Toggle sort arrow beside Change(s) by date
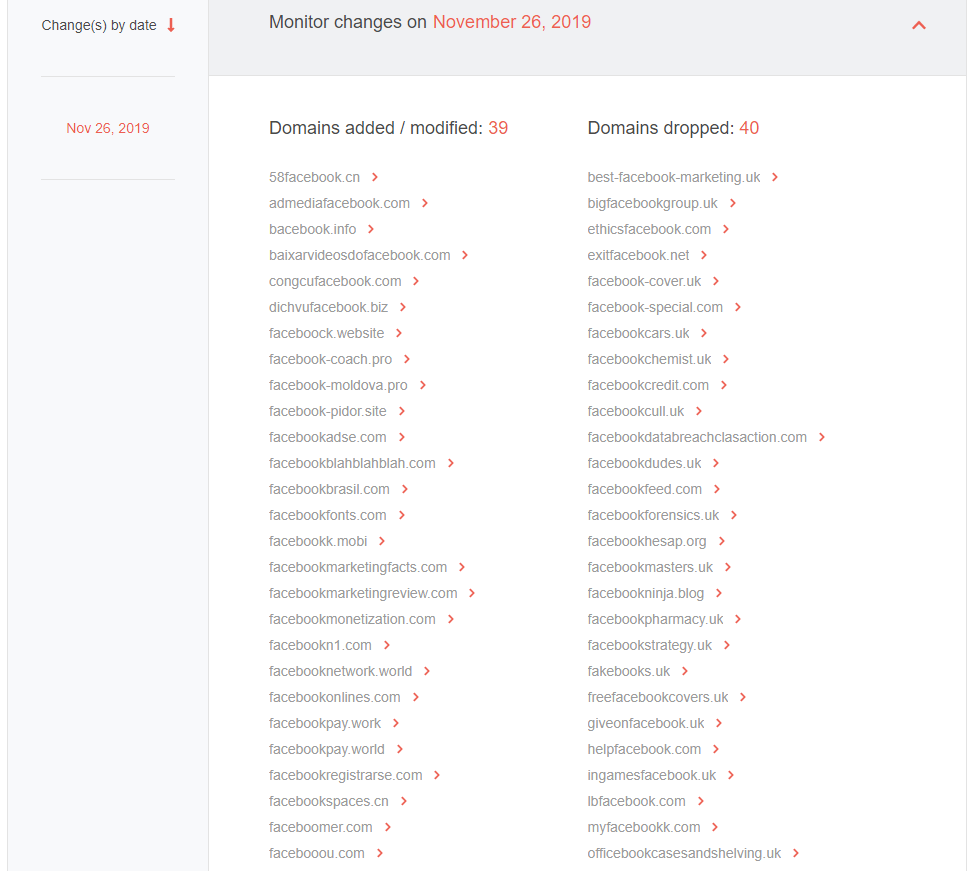979x871 pixels. point(171,26)
